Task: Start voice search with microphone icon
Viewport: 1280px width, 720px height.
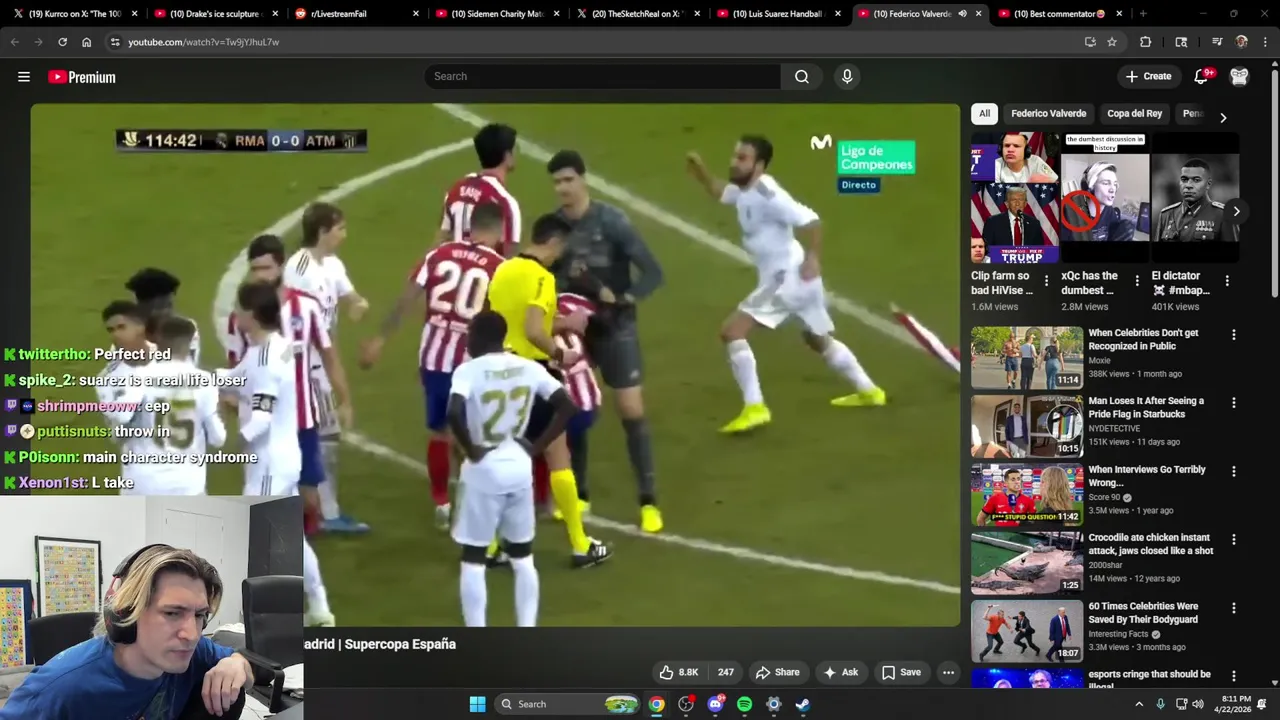Action: click(x=847, y=77)
